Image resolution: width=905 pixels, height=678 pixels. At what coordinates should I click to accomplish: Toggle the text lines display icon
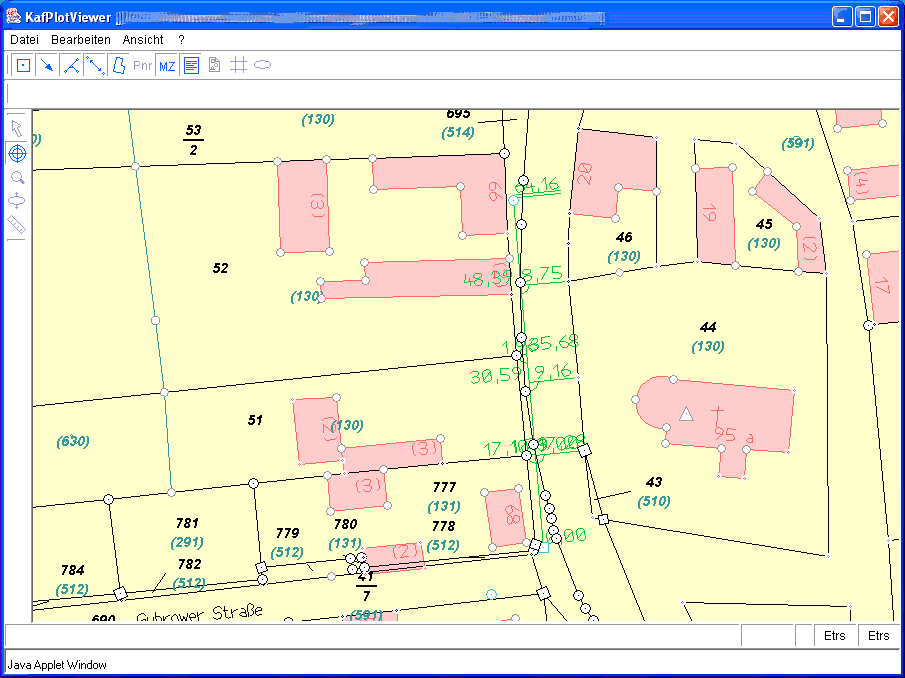click(191, 66)
